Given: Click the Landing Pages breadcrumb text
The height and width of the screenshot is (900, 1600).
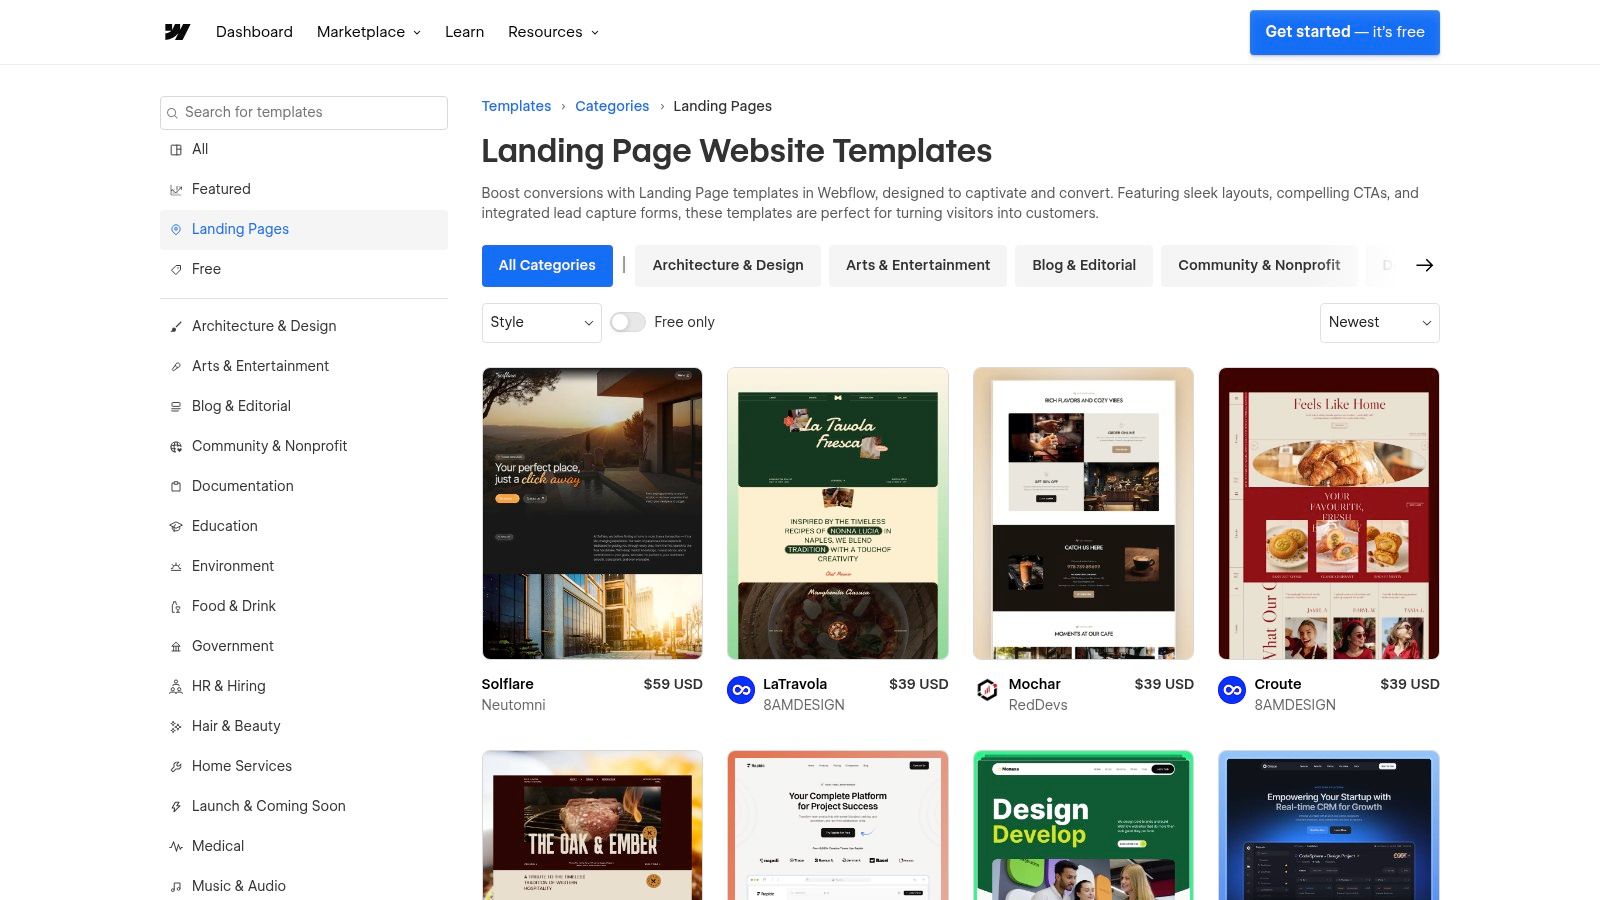Looking at the screenshot, I should coord(722,106).
